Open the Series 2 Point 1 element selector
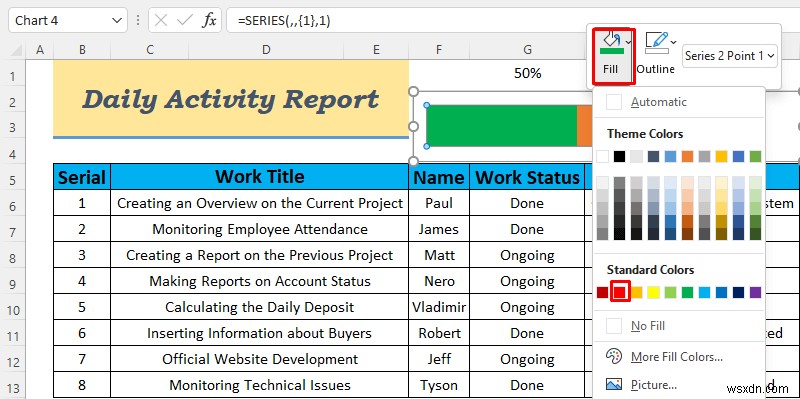Viewport: 800px width, 399px height. [730, 56]
